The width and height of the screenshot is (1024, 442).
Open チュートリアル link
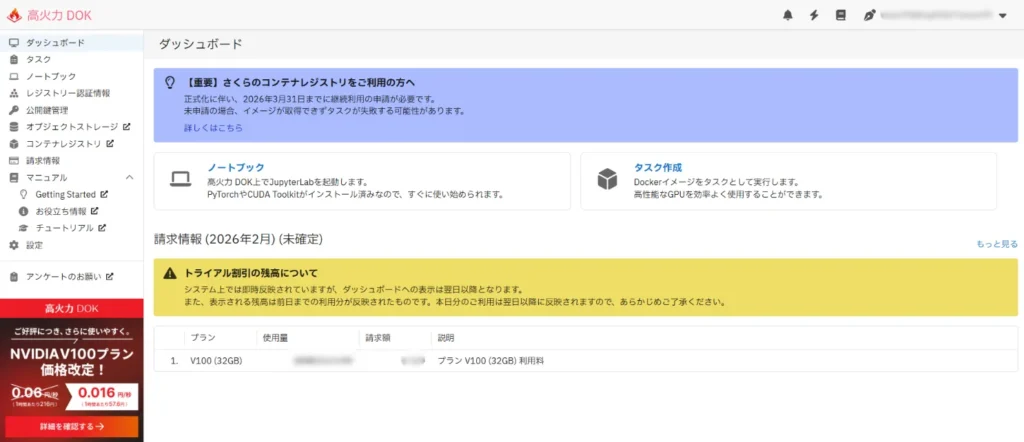tap(72, 229)
